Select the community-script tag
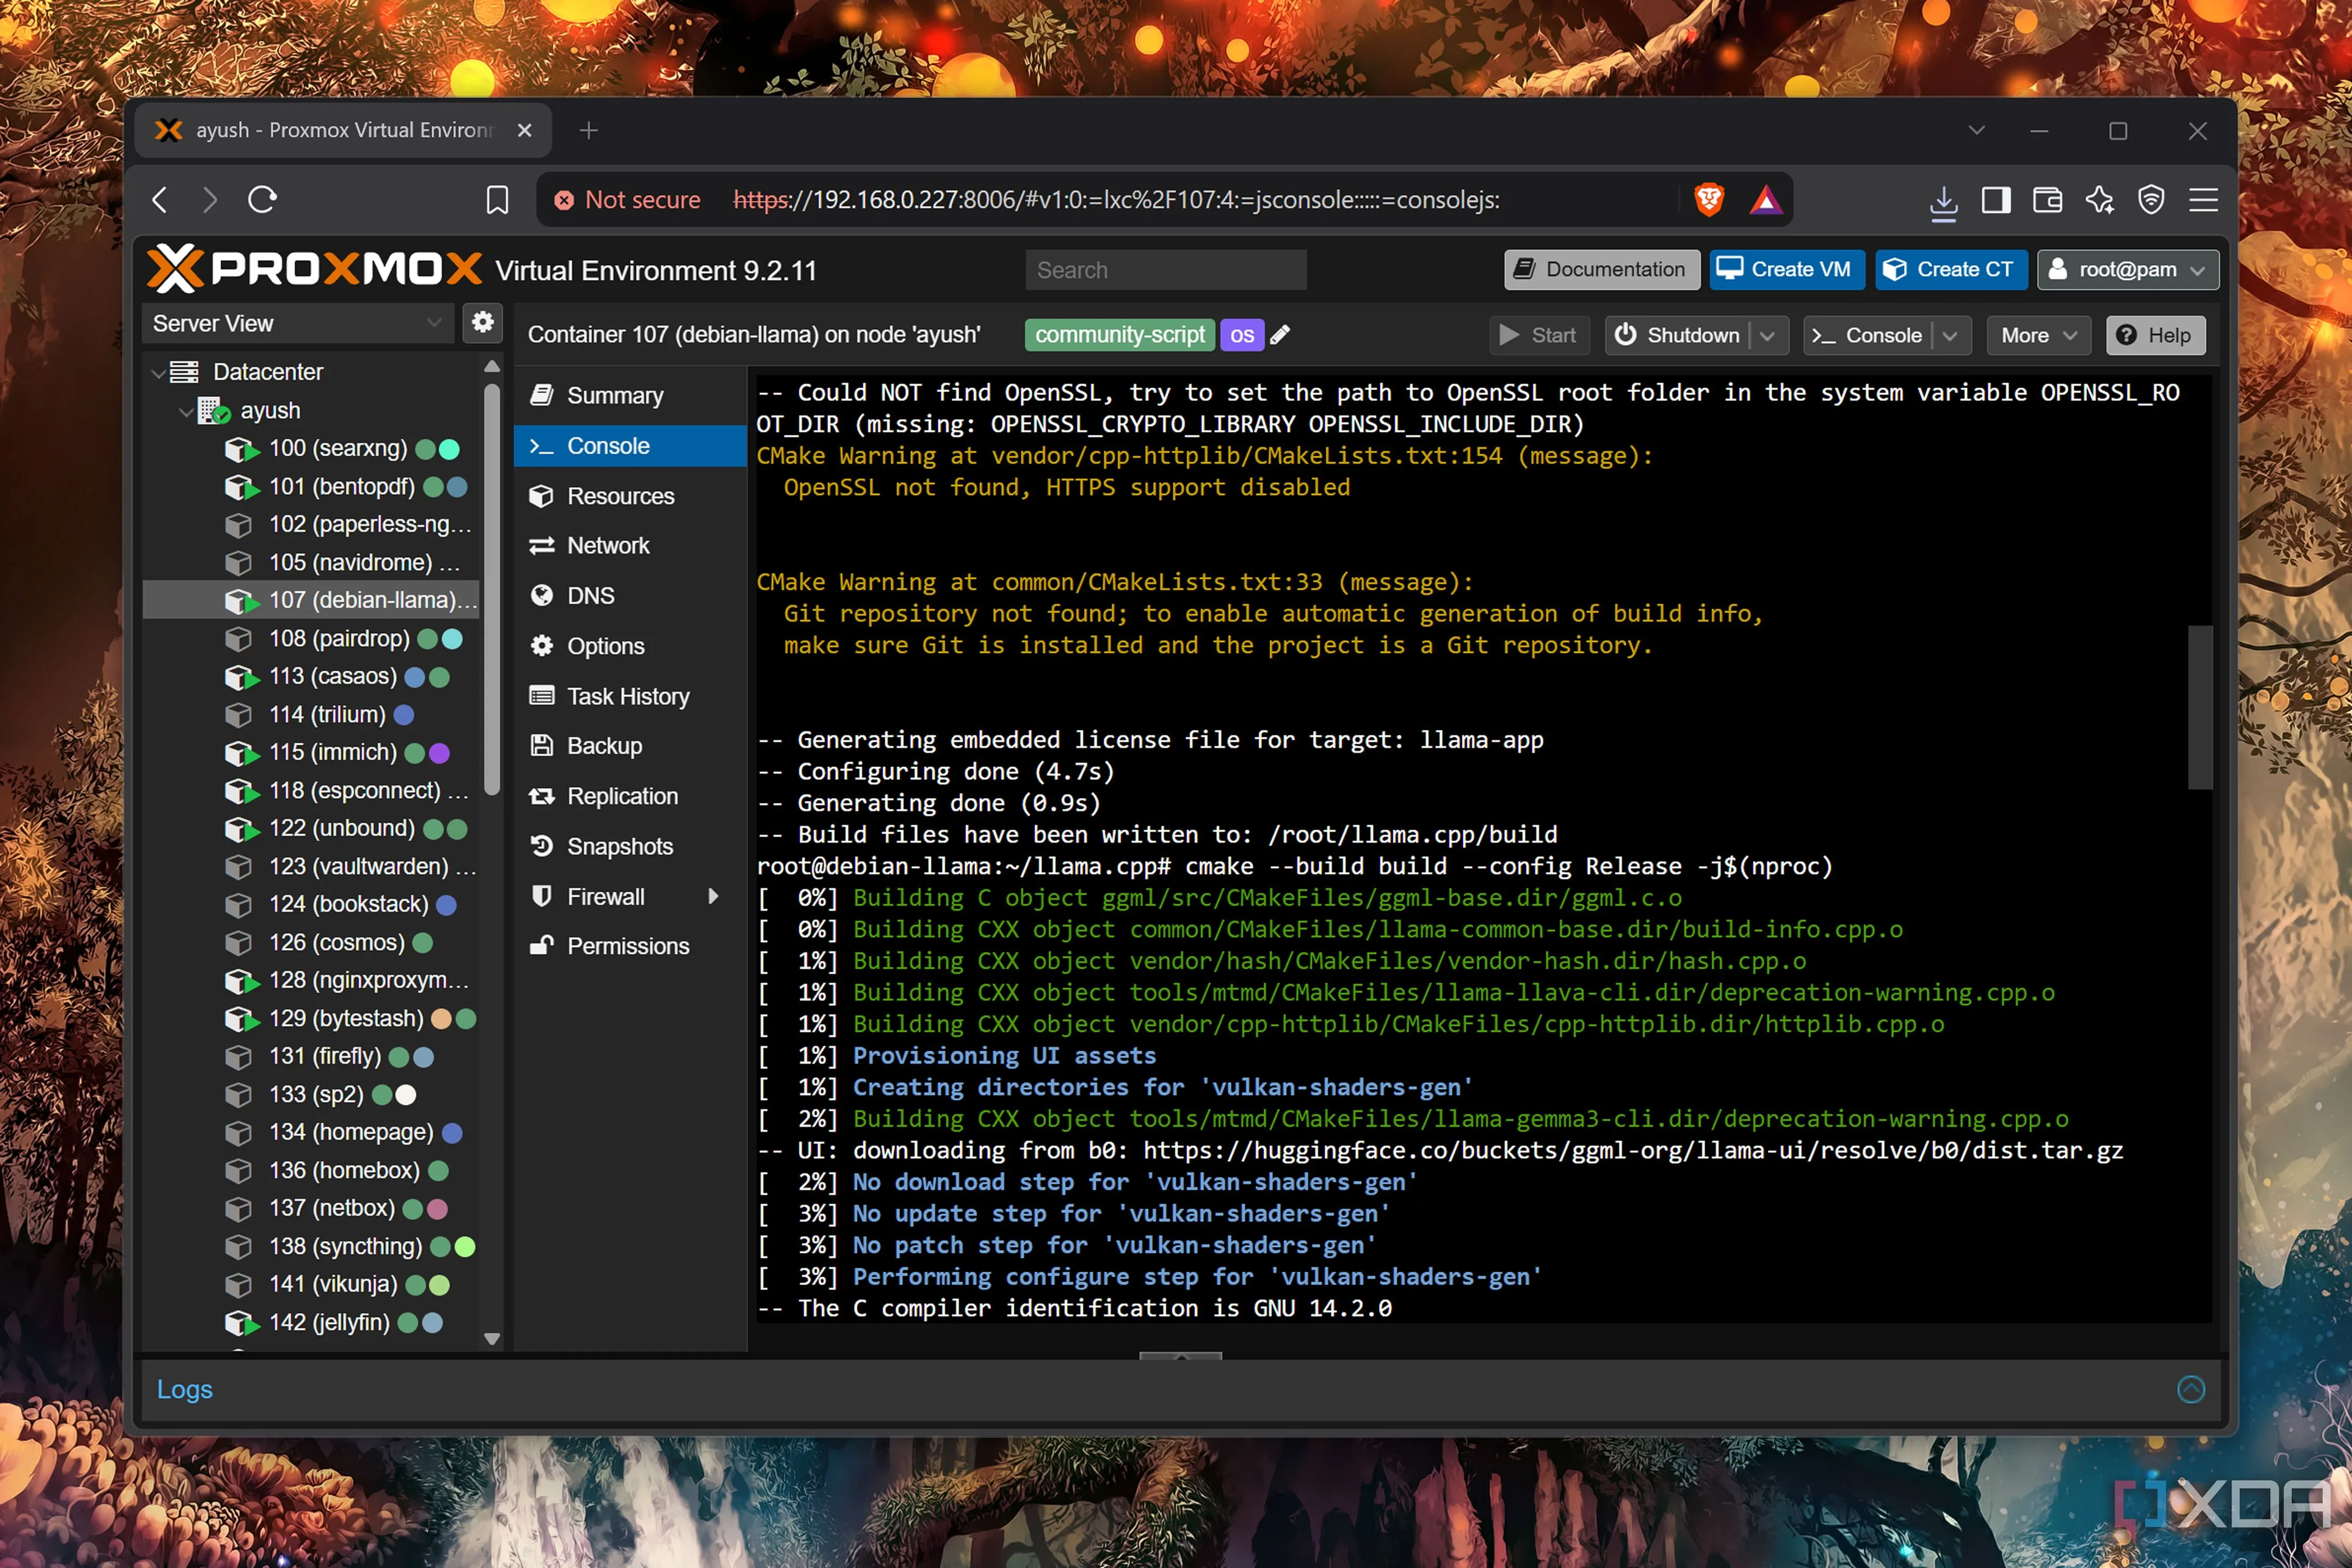 pyautogui.click(x=1119, y=335)
